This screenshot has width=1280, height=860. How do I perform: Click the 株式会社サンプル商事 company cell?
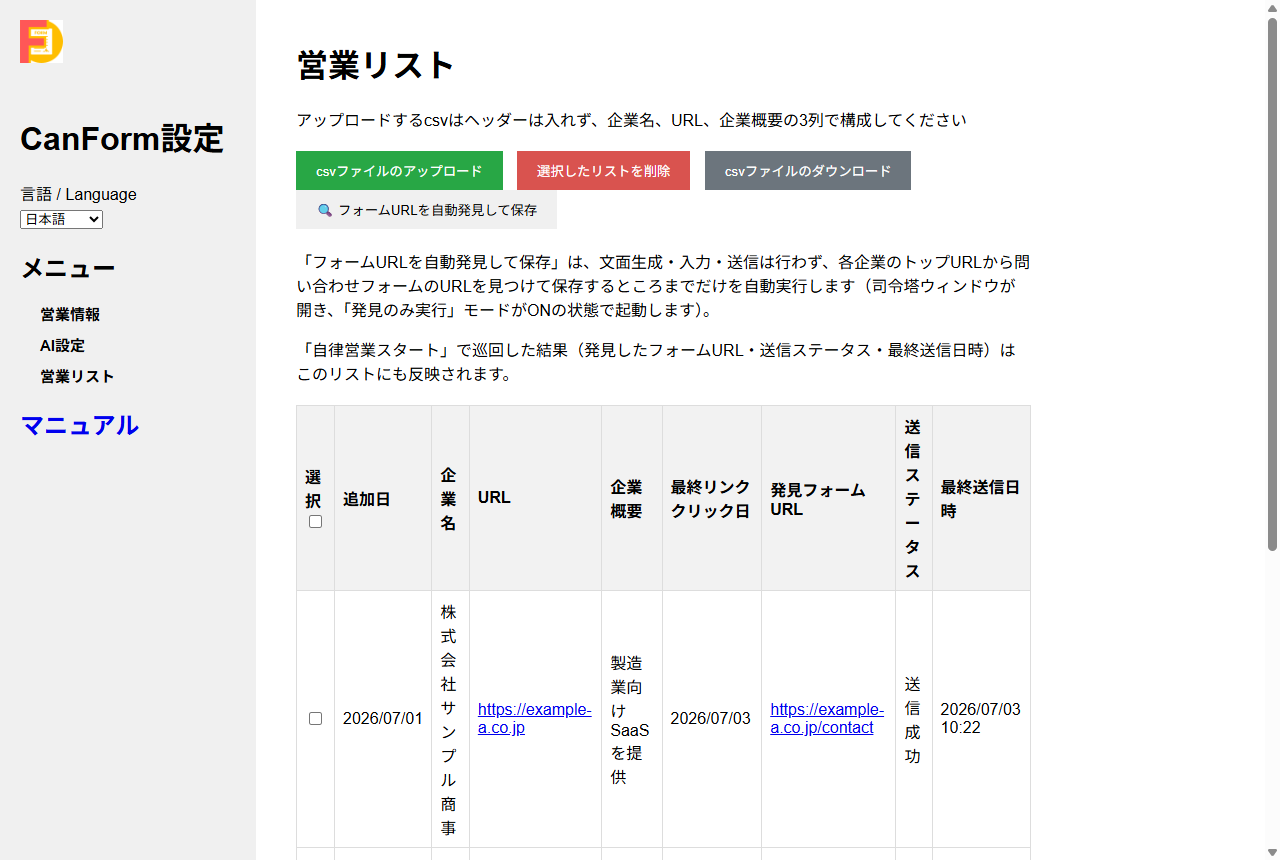pyautogui.click(x=450, y=719)
